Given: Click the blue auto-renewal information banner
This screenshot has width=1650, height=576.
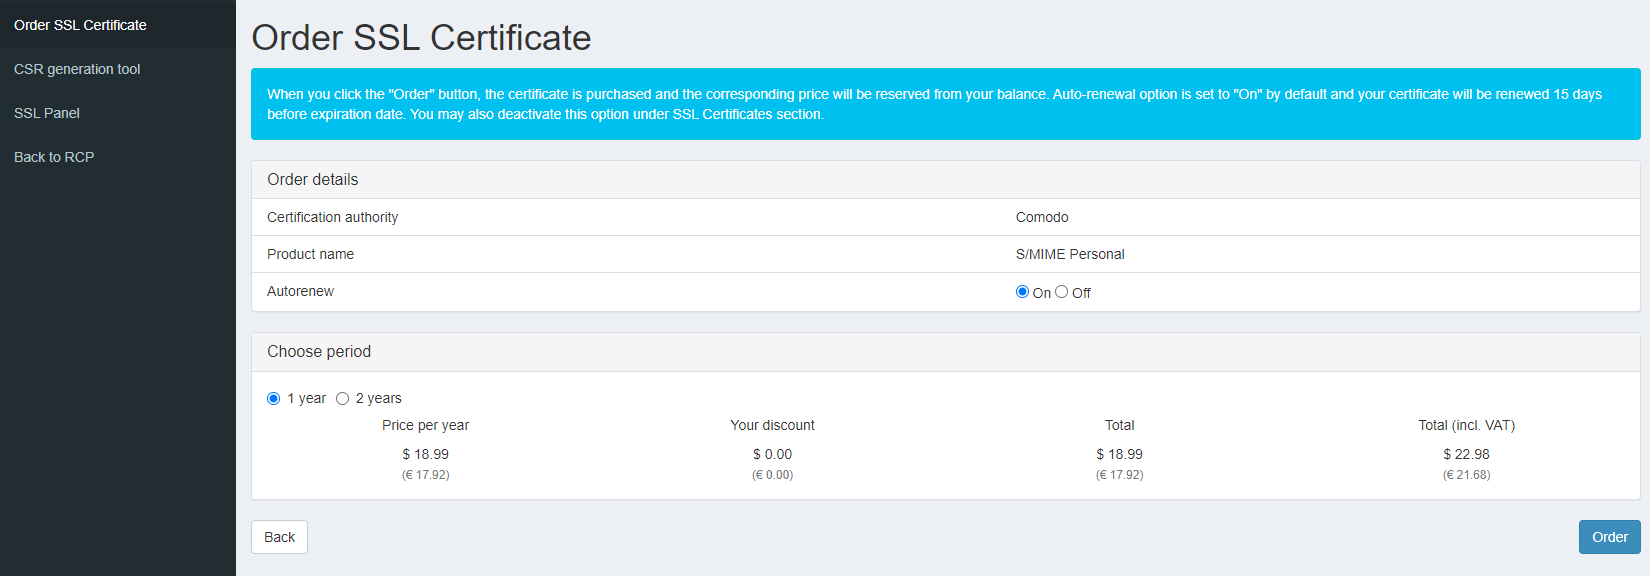Looking at the screenshot, I should (945, 104).
